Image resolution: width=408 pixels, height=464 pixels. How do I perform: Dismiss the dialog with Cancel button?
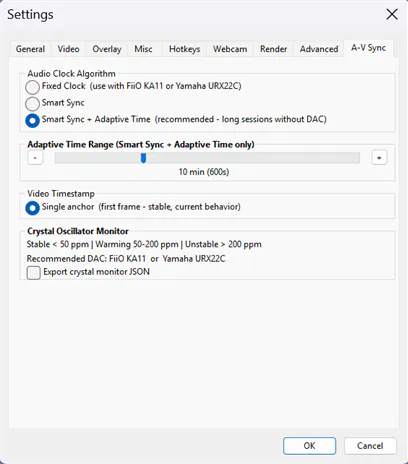click(370, 446)
